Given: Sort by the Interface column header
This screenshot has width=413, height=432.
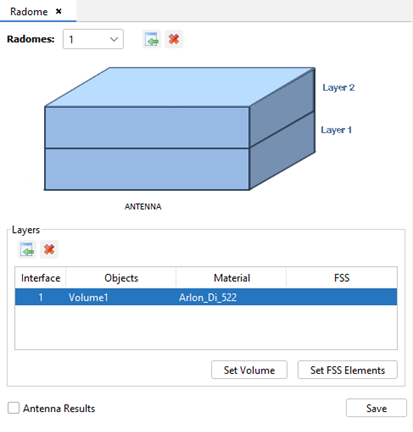Looking at the screenshot, I should coord(40,278).
